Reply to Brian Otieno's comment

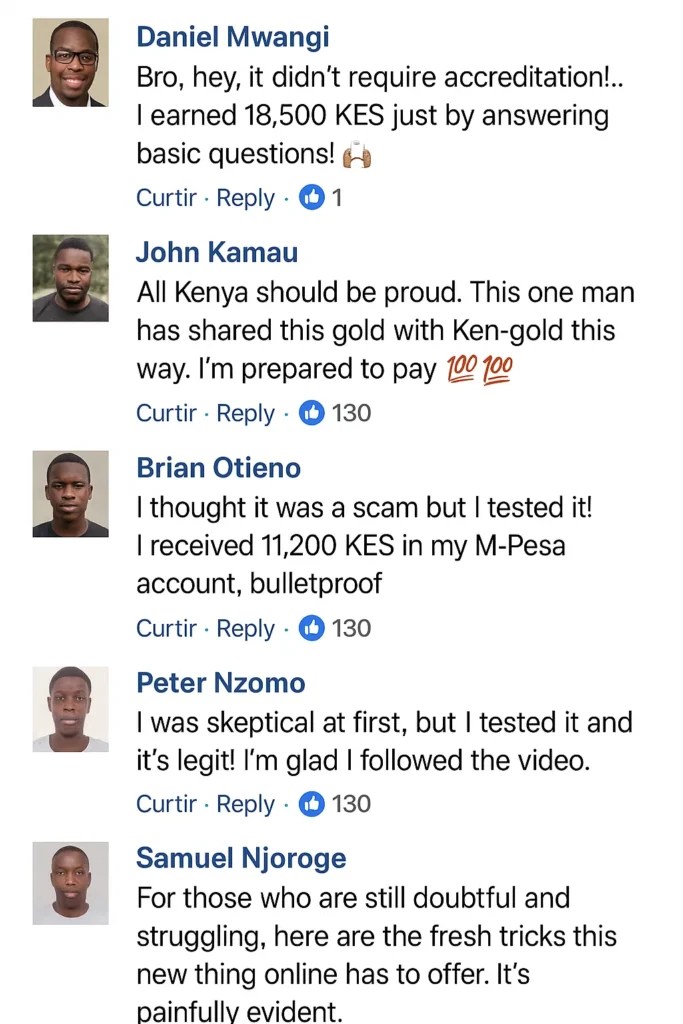(245, 628)
